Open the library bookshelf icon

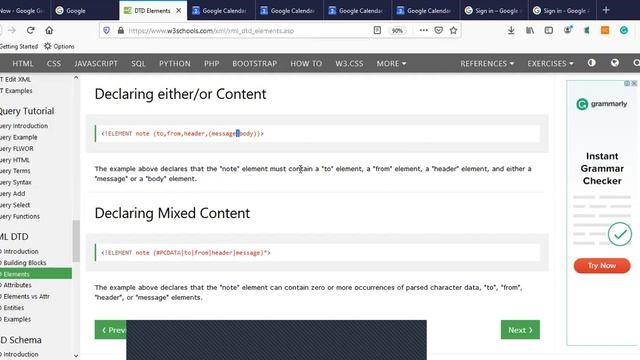530,30
